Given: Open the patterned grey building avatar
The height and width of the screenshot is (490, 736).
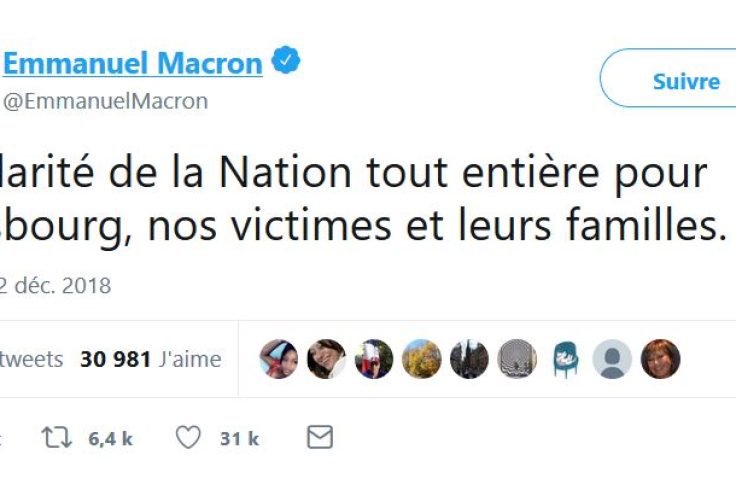Looking at the screenshot, I should click(517, 359).
